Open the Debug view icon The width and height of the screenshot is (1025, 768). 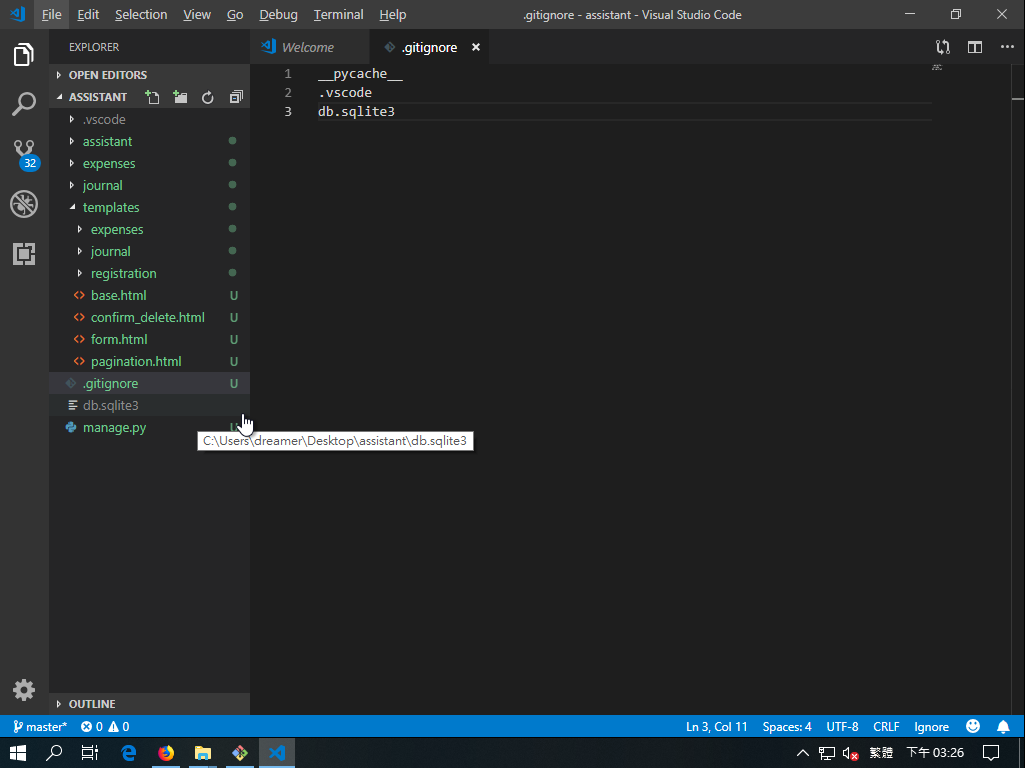(24, 204)
